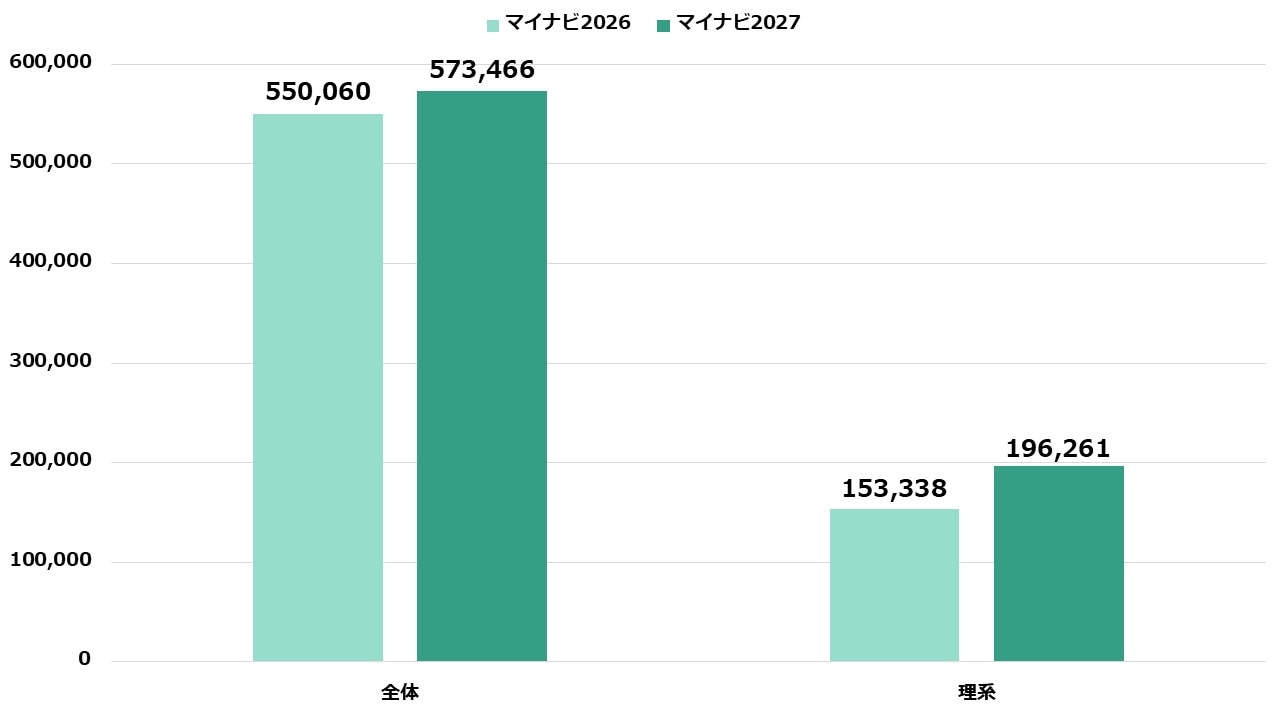Select the light green 理系 bar
Viewport: 1280px width, 720px height.
[894, 585]
